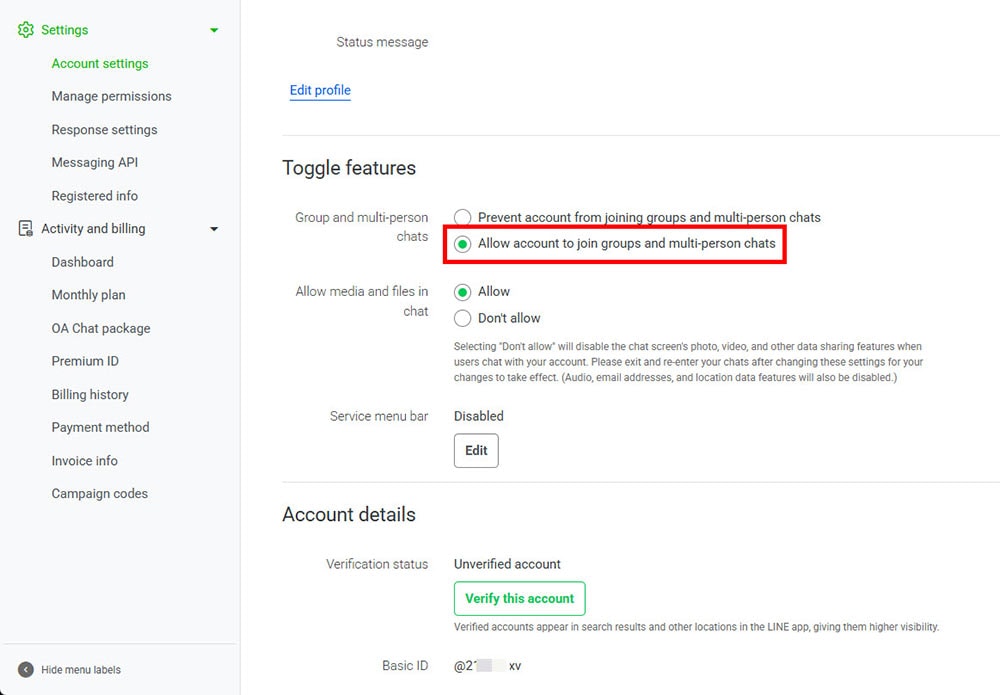
Task: Click the Disabled service menu status
Action: coord(478,416)
